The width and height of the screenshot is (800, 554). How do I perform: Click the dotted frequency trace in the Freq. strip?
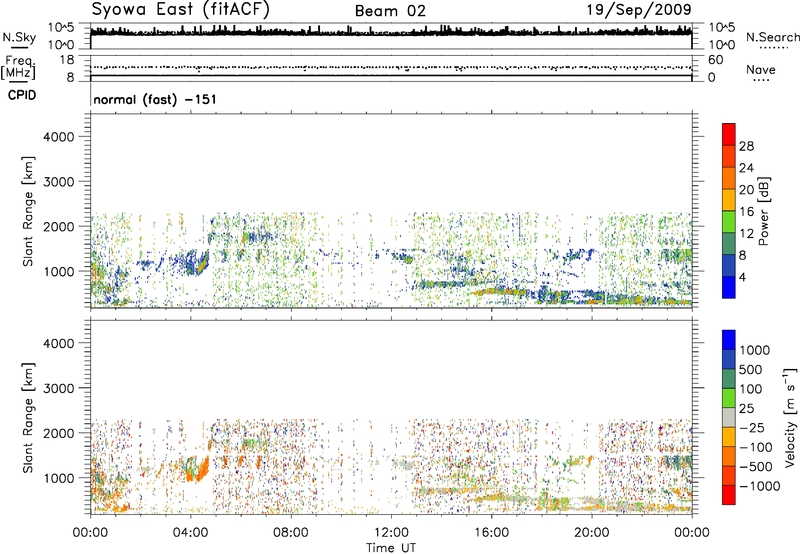[x=391, y=67]
